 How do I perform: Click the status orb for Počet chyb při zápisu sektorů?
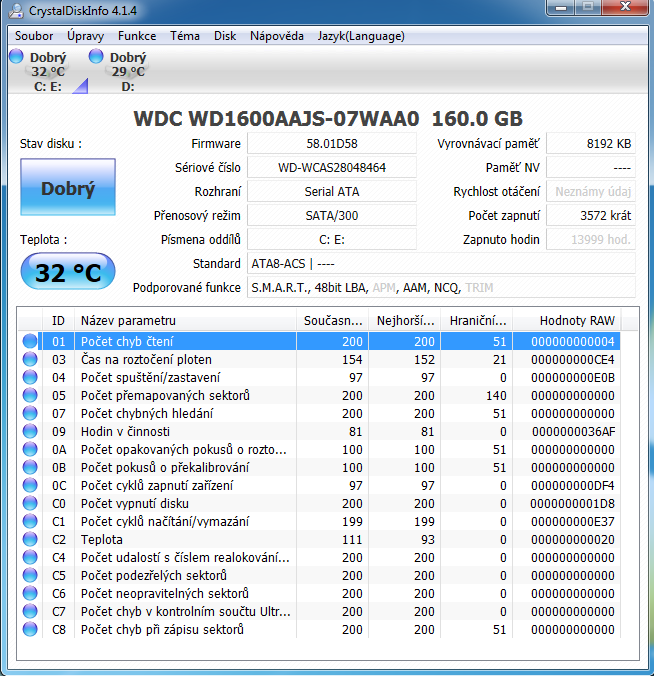[x=30, y=629]
